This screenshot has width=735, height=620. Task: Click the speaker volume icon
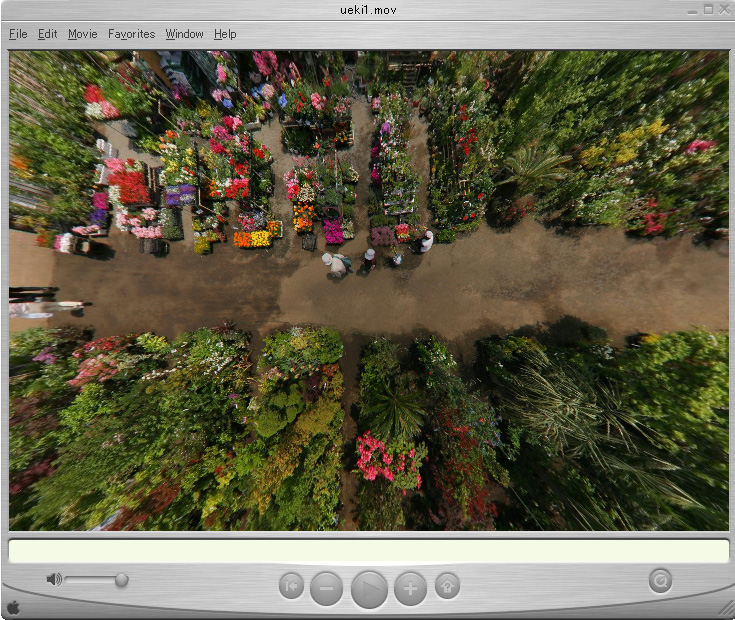click(x=54, y=580)
